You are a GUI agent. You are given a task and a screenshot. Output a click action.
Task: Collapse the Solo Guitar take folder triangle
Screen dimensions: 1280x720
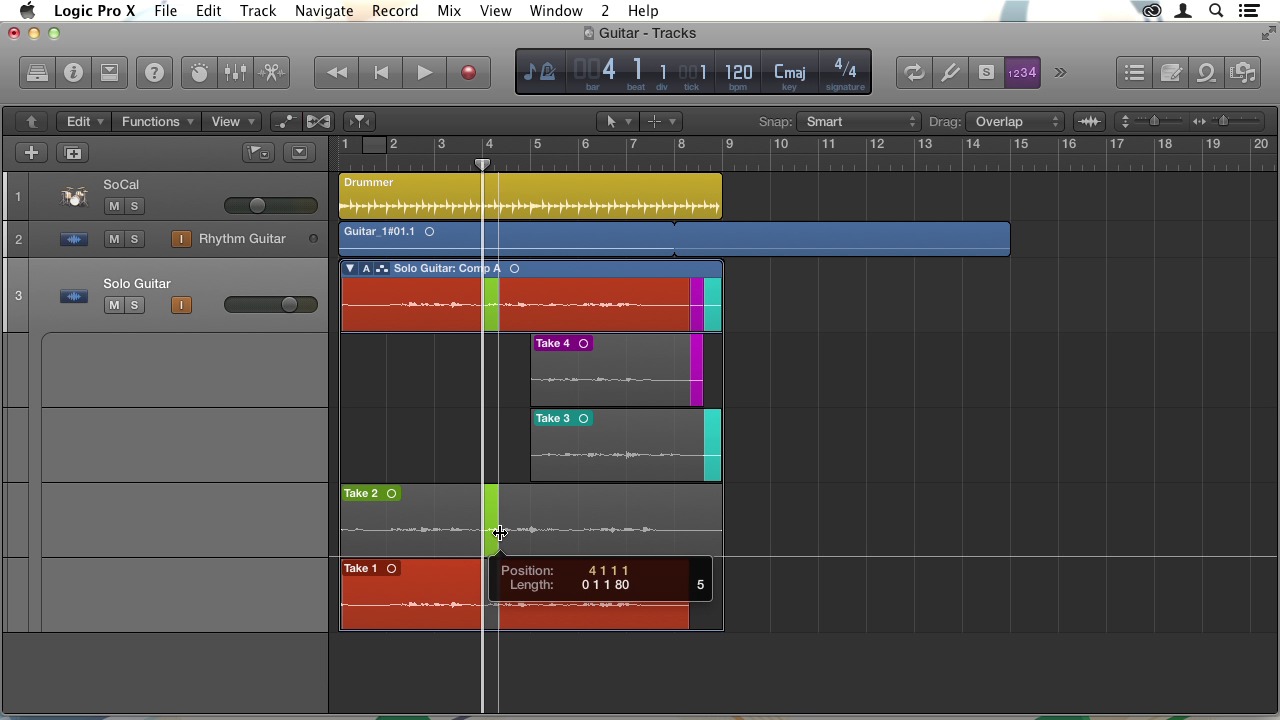pyautogui.click(x=349, y=269)
